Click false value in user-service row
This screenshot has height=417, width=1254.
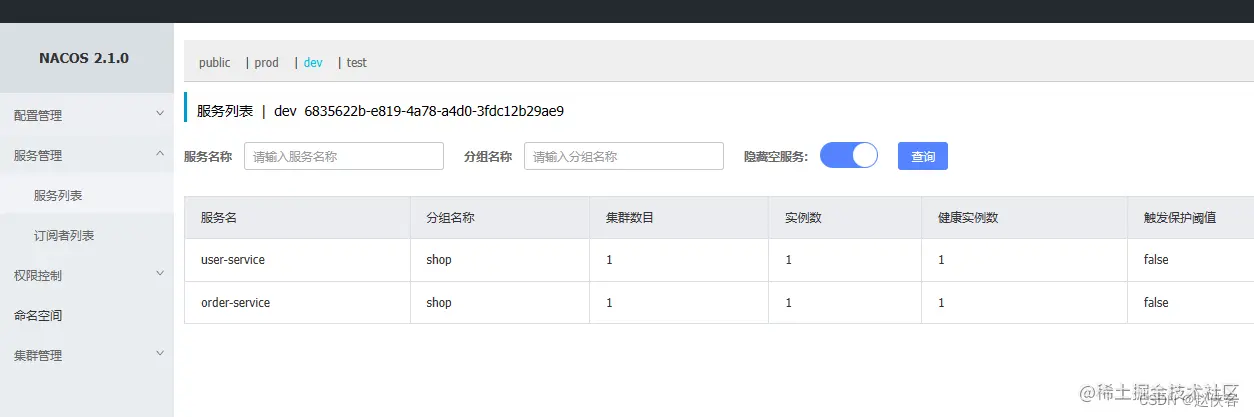(1156, 260)
